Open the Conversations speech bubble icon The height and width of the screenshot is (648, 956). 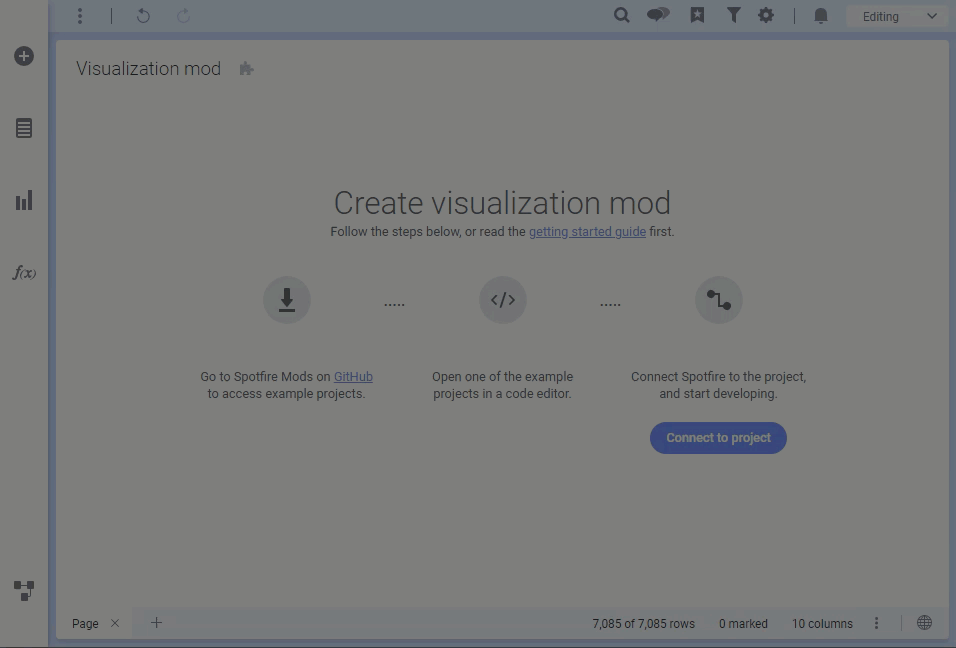point(658,15)
